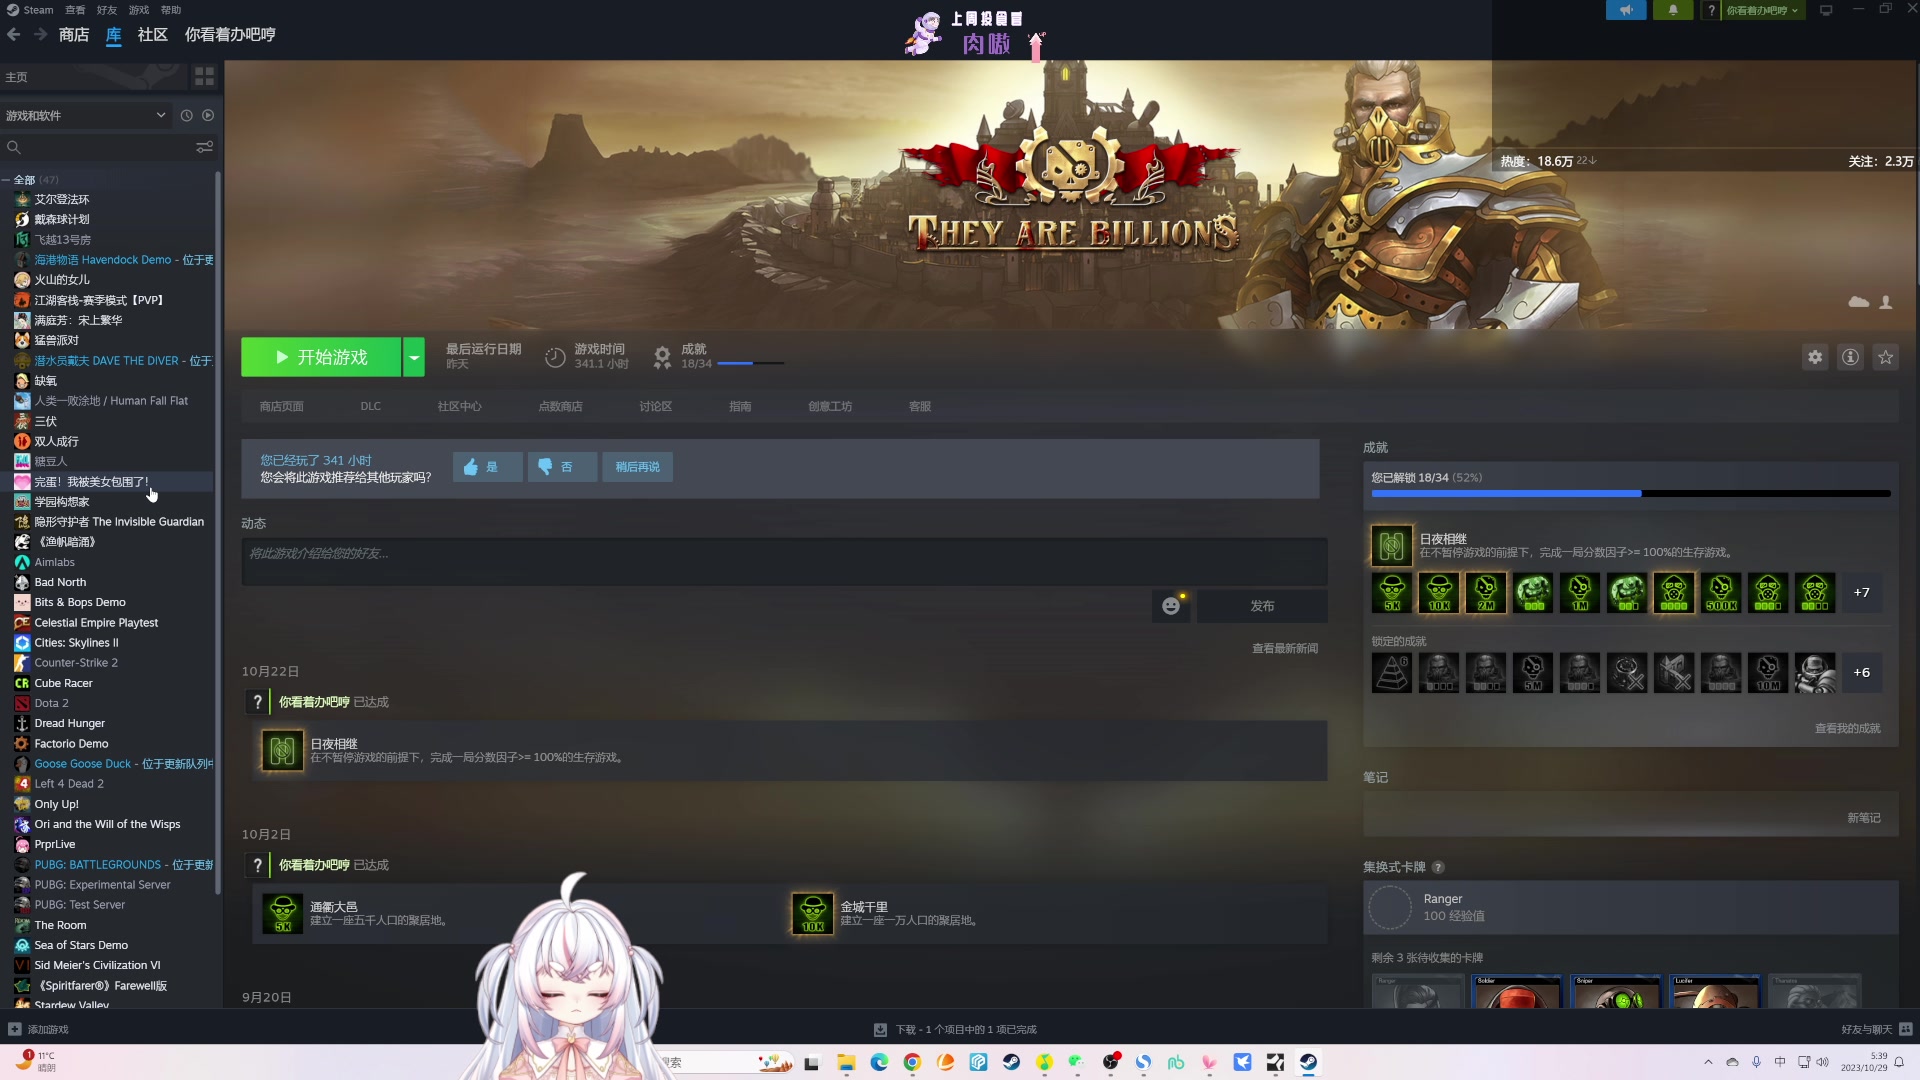
Task: Click the game settings gear icon
Action: point(1815,357)
